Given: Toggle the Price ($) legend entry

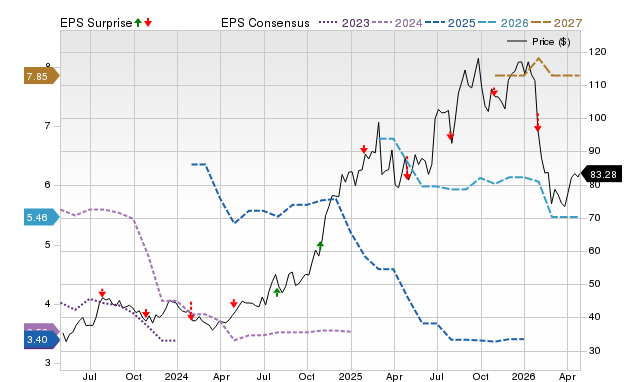Looking at the screenshot, I should coord(539,42).
